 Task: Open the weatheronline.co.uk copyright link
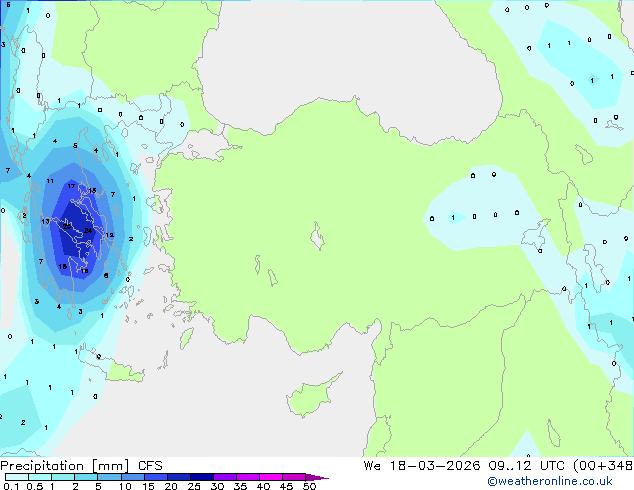[x=549, y=481]
